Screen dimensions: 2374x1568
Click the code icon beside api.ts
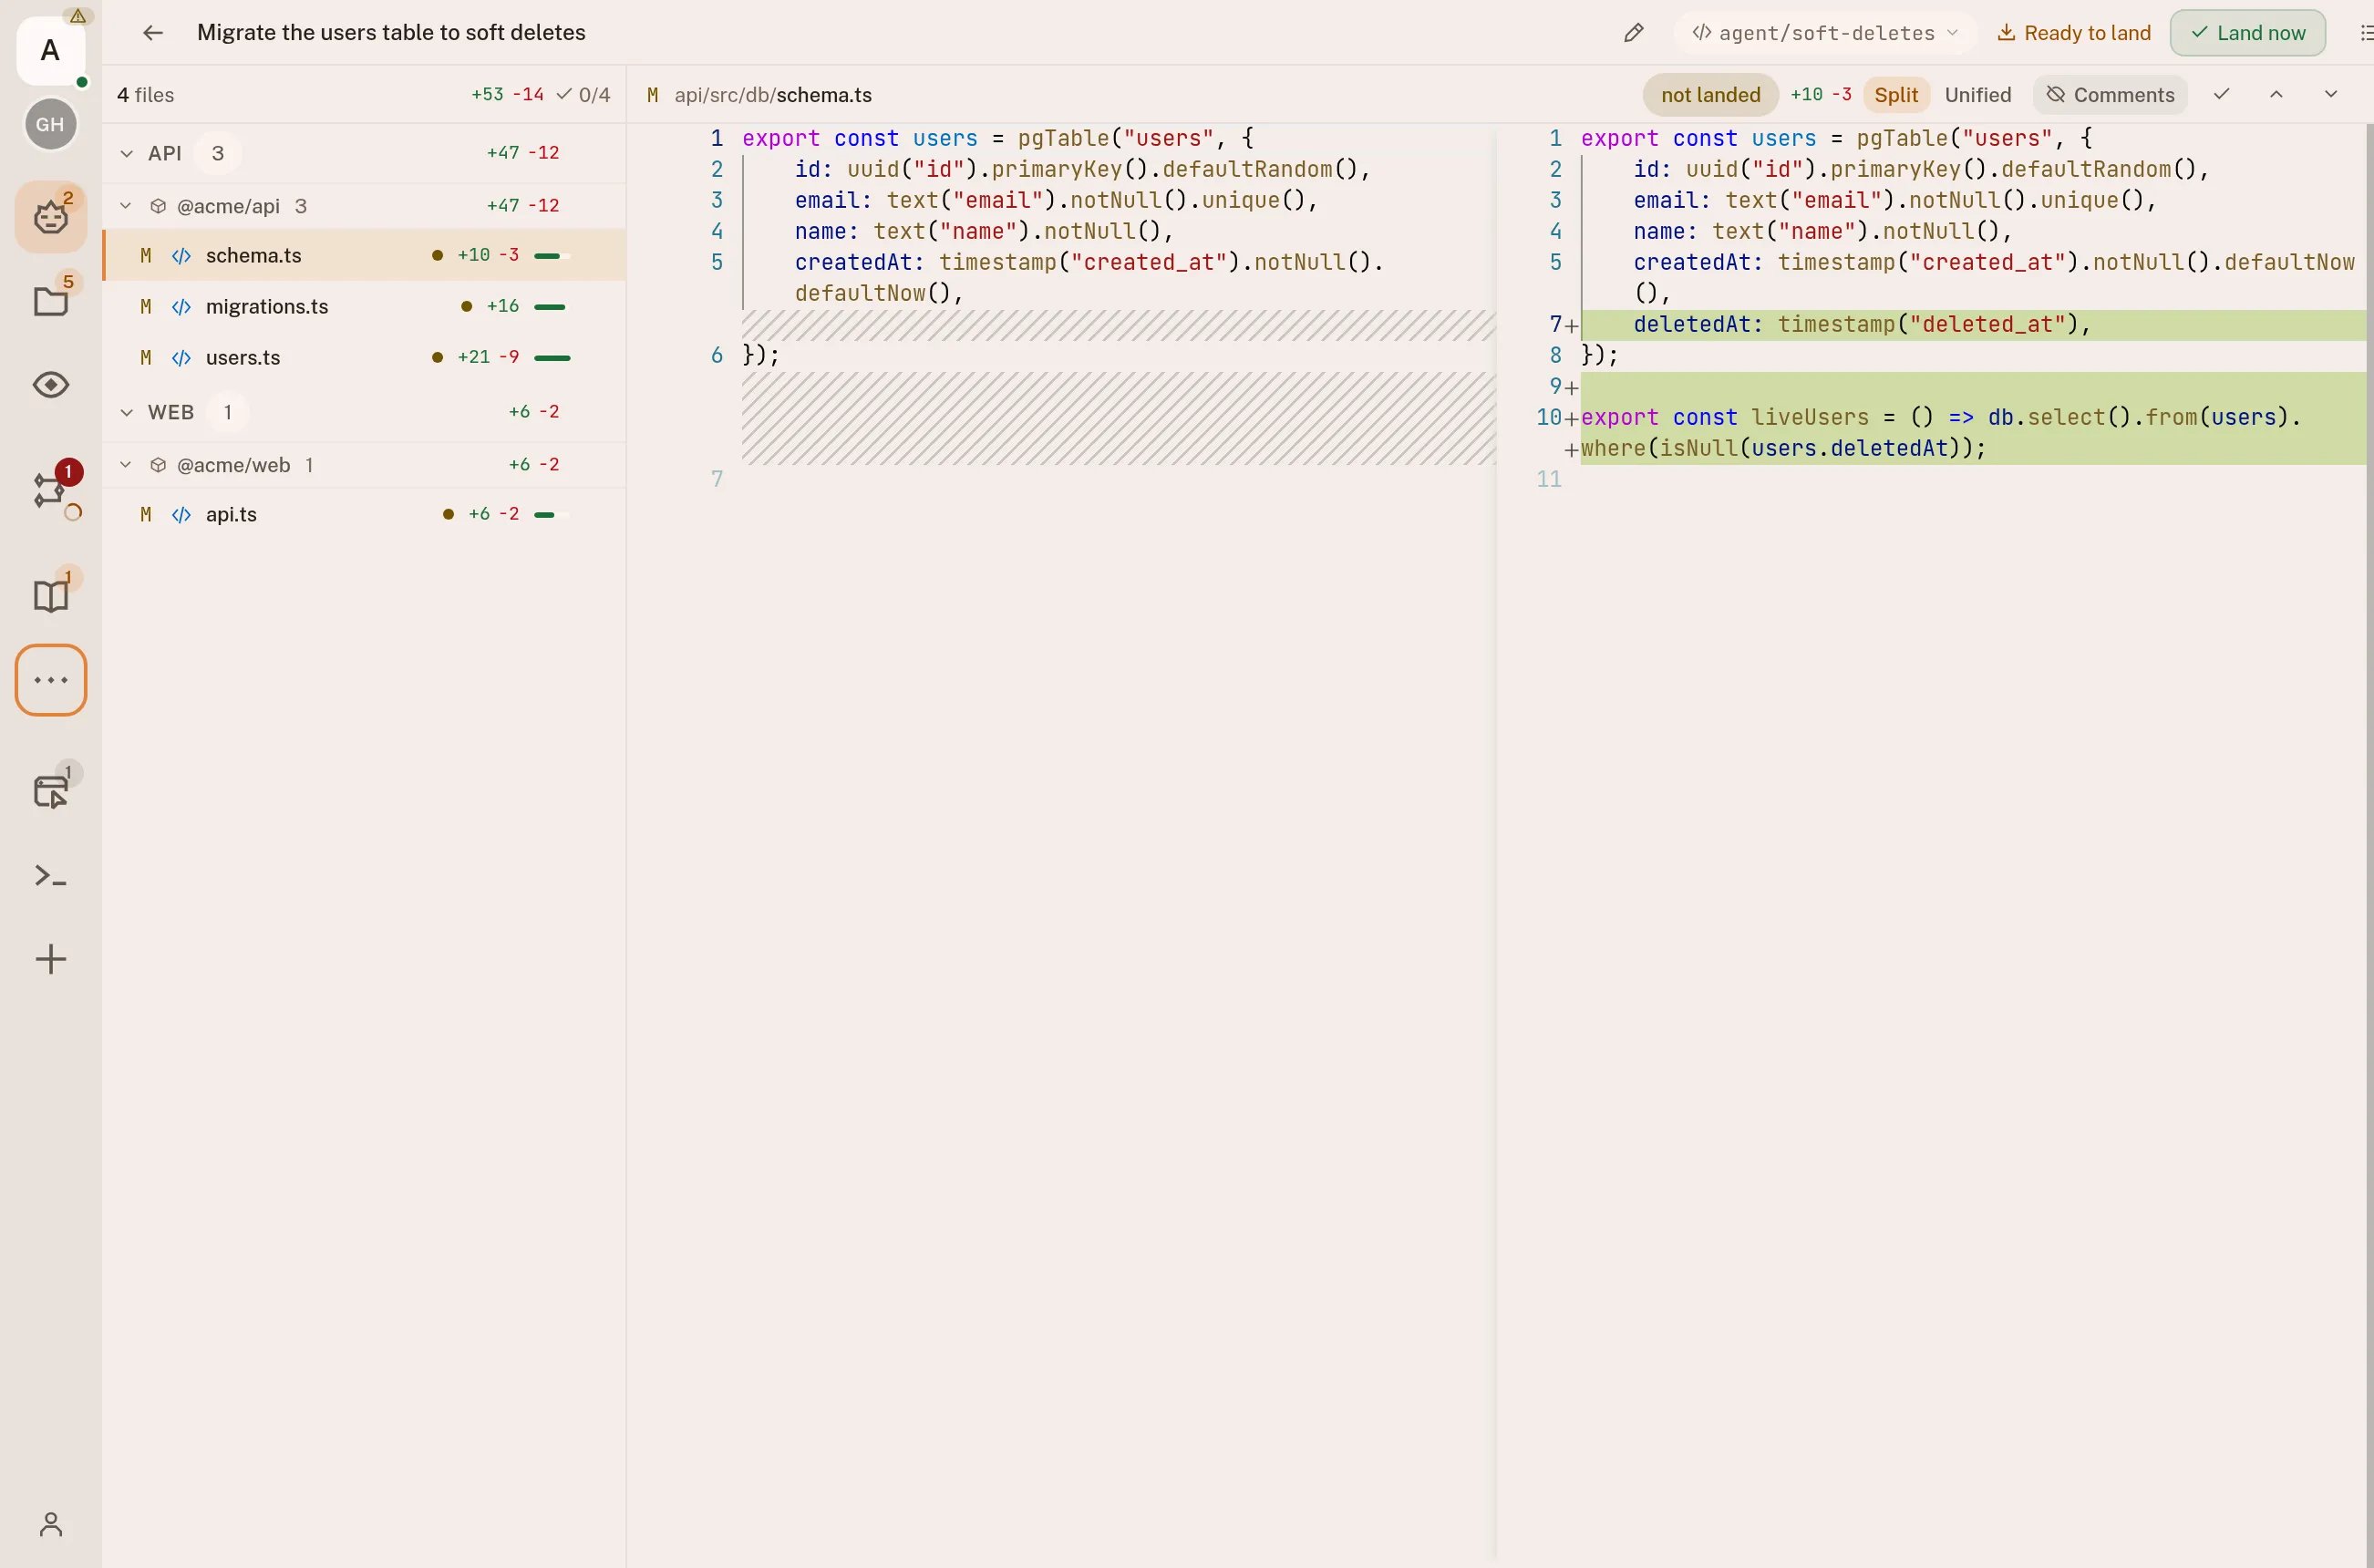(x=181, y=515)
